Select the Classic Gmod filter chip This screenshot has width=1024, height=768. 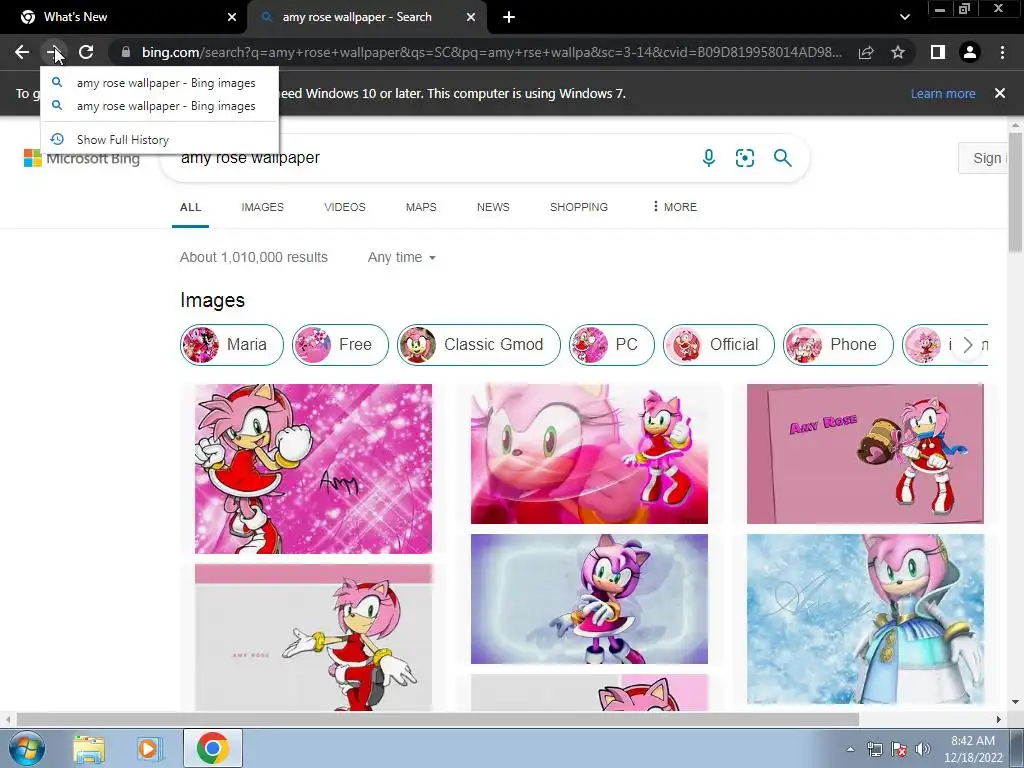[x=479, y=345]
